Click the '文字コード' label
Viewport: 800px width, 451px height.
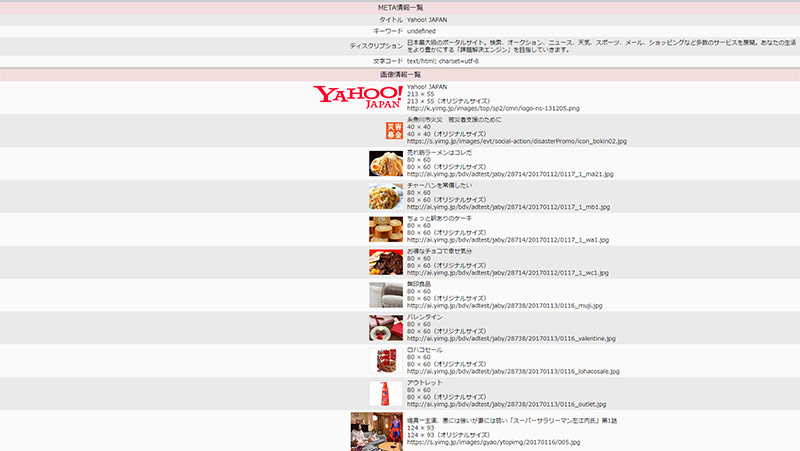[x=388, y=61]
